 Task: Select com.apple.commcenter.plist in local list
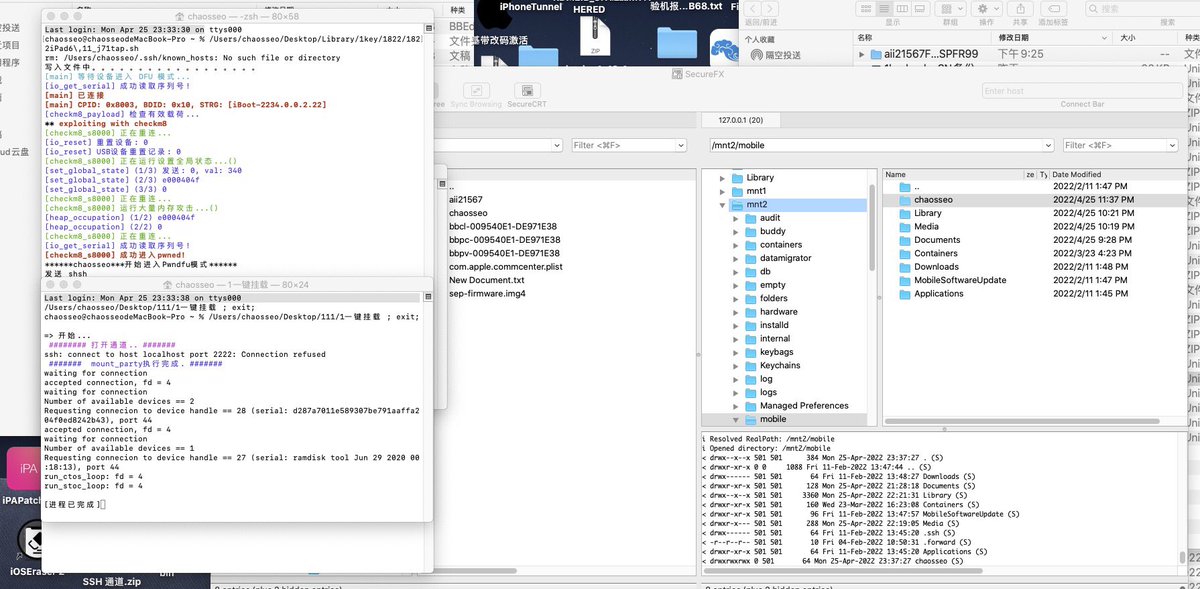click(x=506, y=267)
